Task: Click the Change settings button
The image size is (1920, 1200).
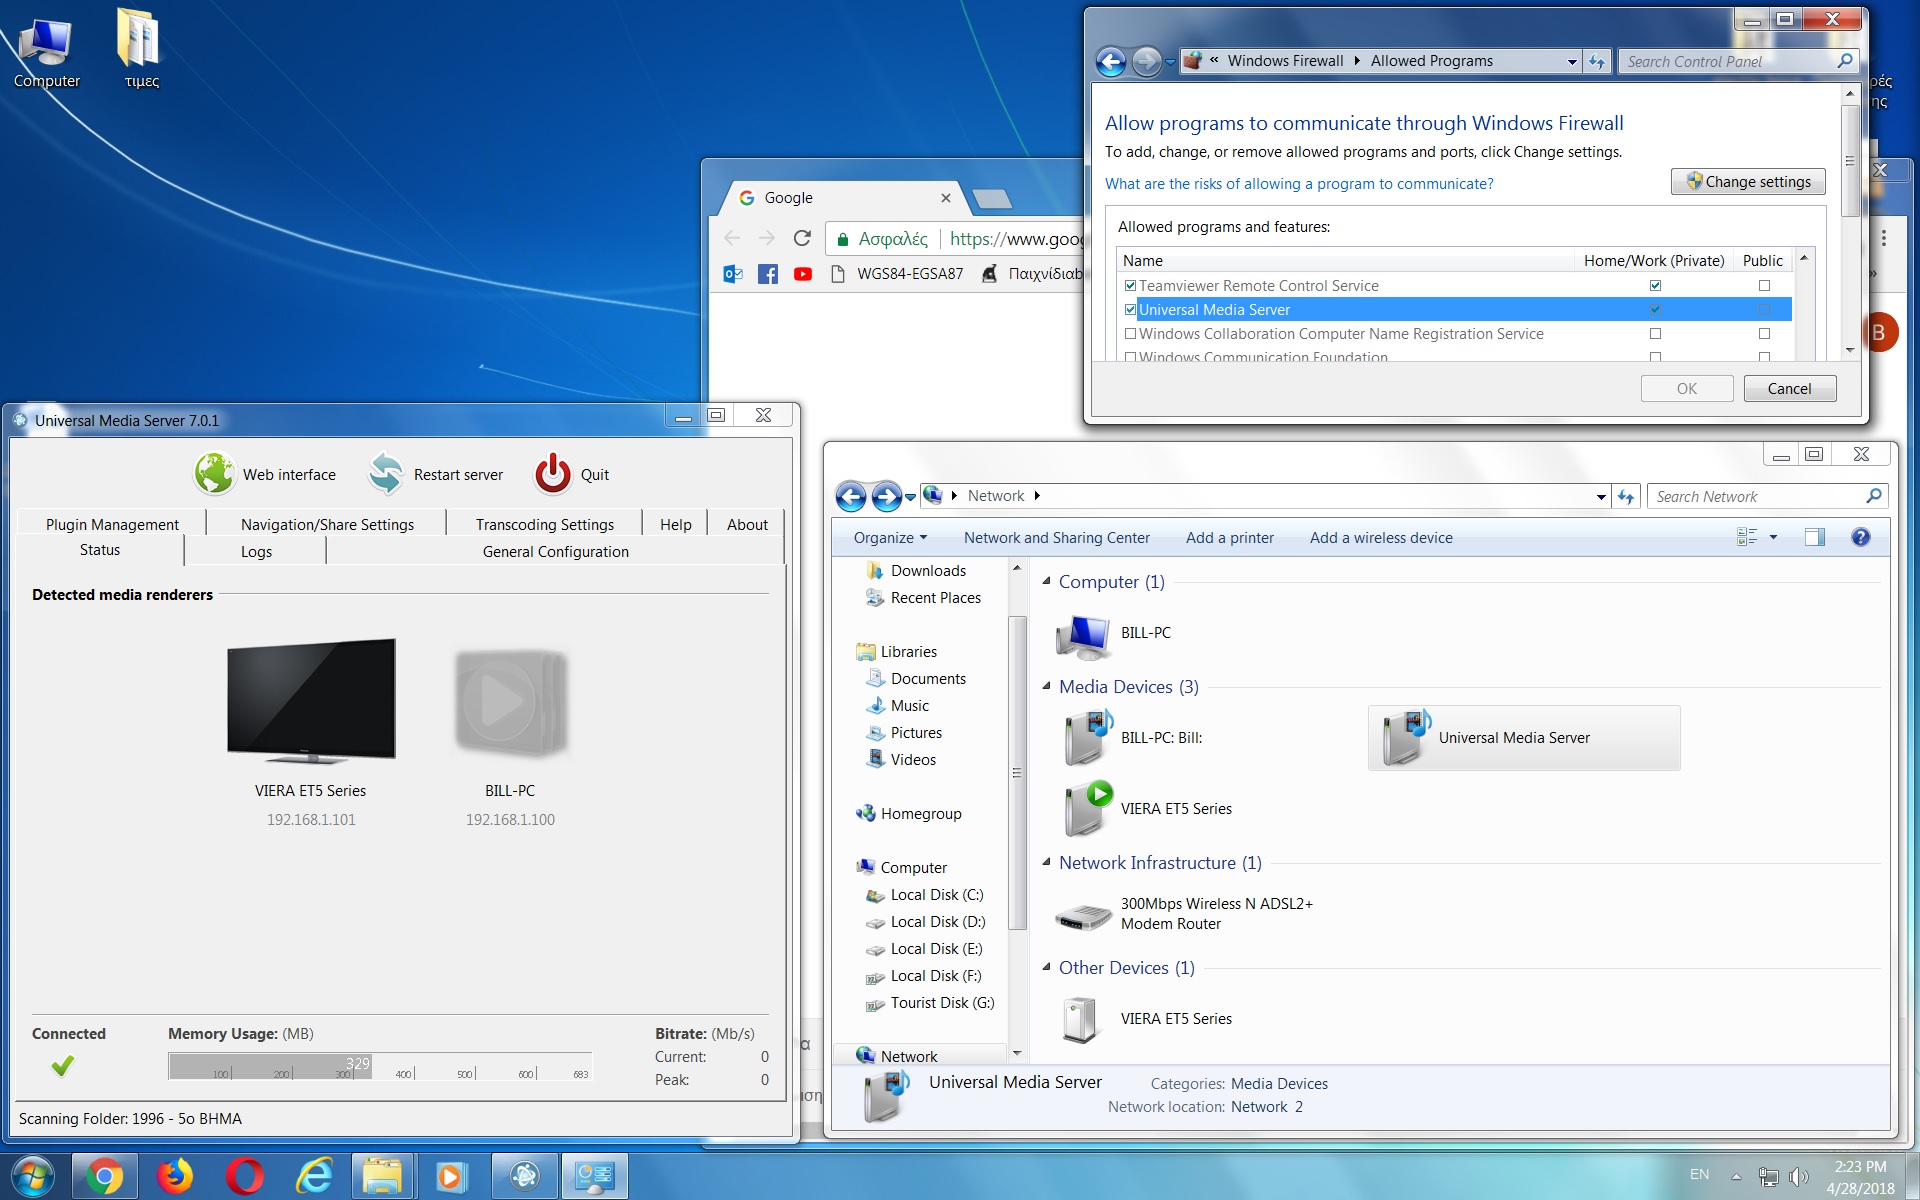Action: 1748,182
